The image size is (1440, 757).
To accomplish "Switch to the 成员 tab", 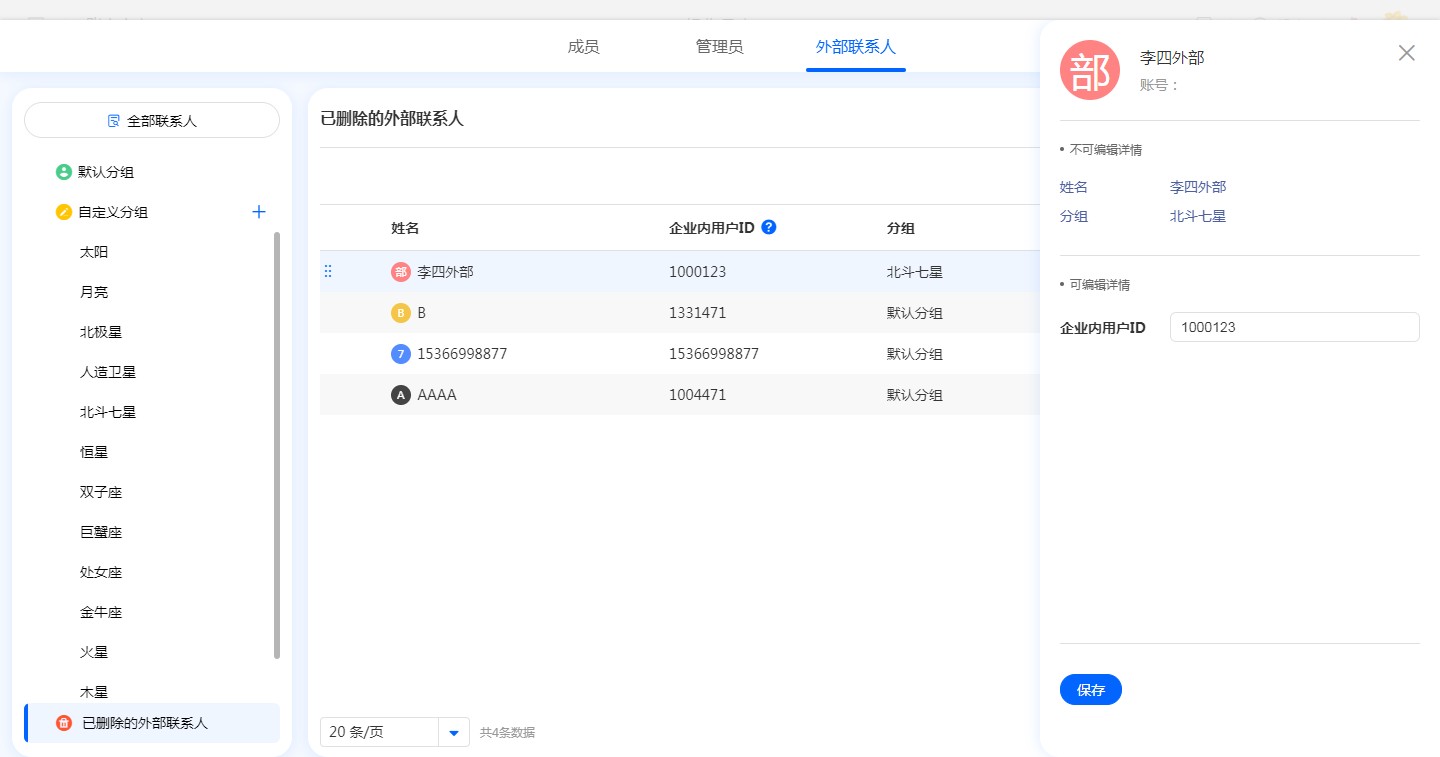I will pyautogui.click(x=583, y=46).
